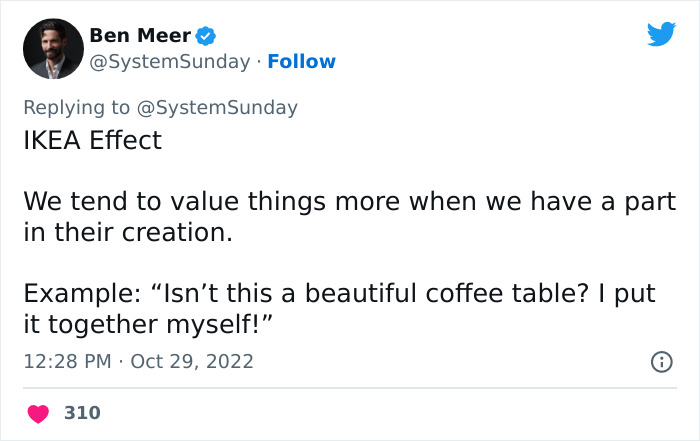Click the blue verified badge
The width and height of the screenshot is (700, 441).
pyautogui.click(x=207, y=36)
